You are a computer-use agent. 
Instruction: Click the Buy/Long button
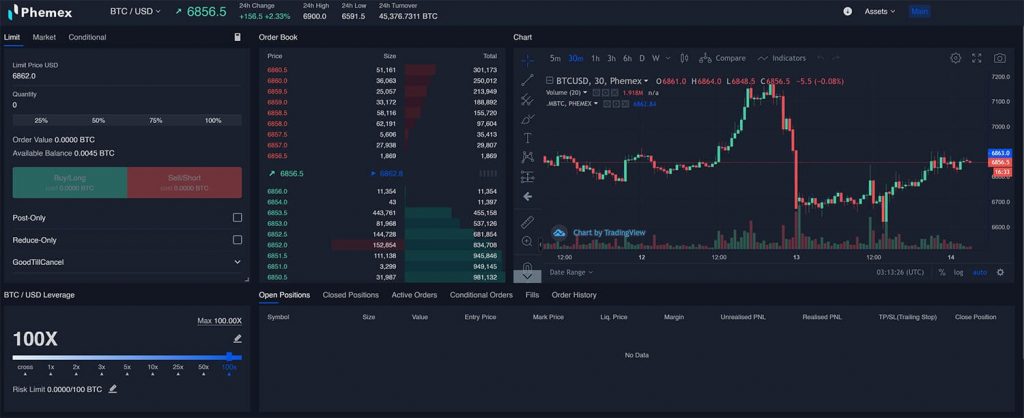(x=70, y=182)
